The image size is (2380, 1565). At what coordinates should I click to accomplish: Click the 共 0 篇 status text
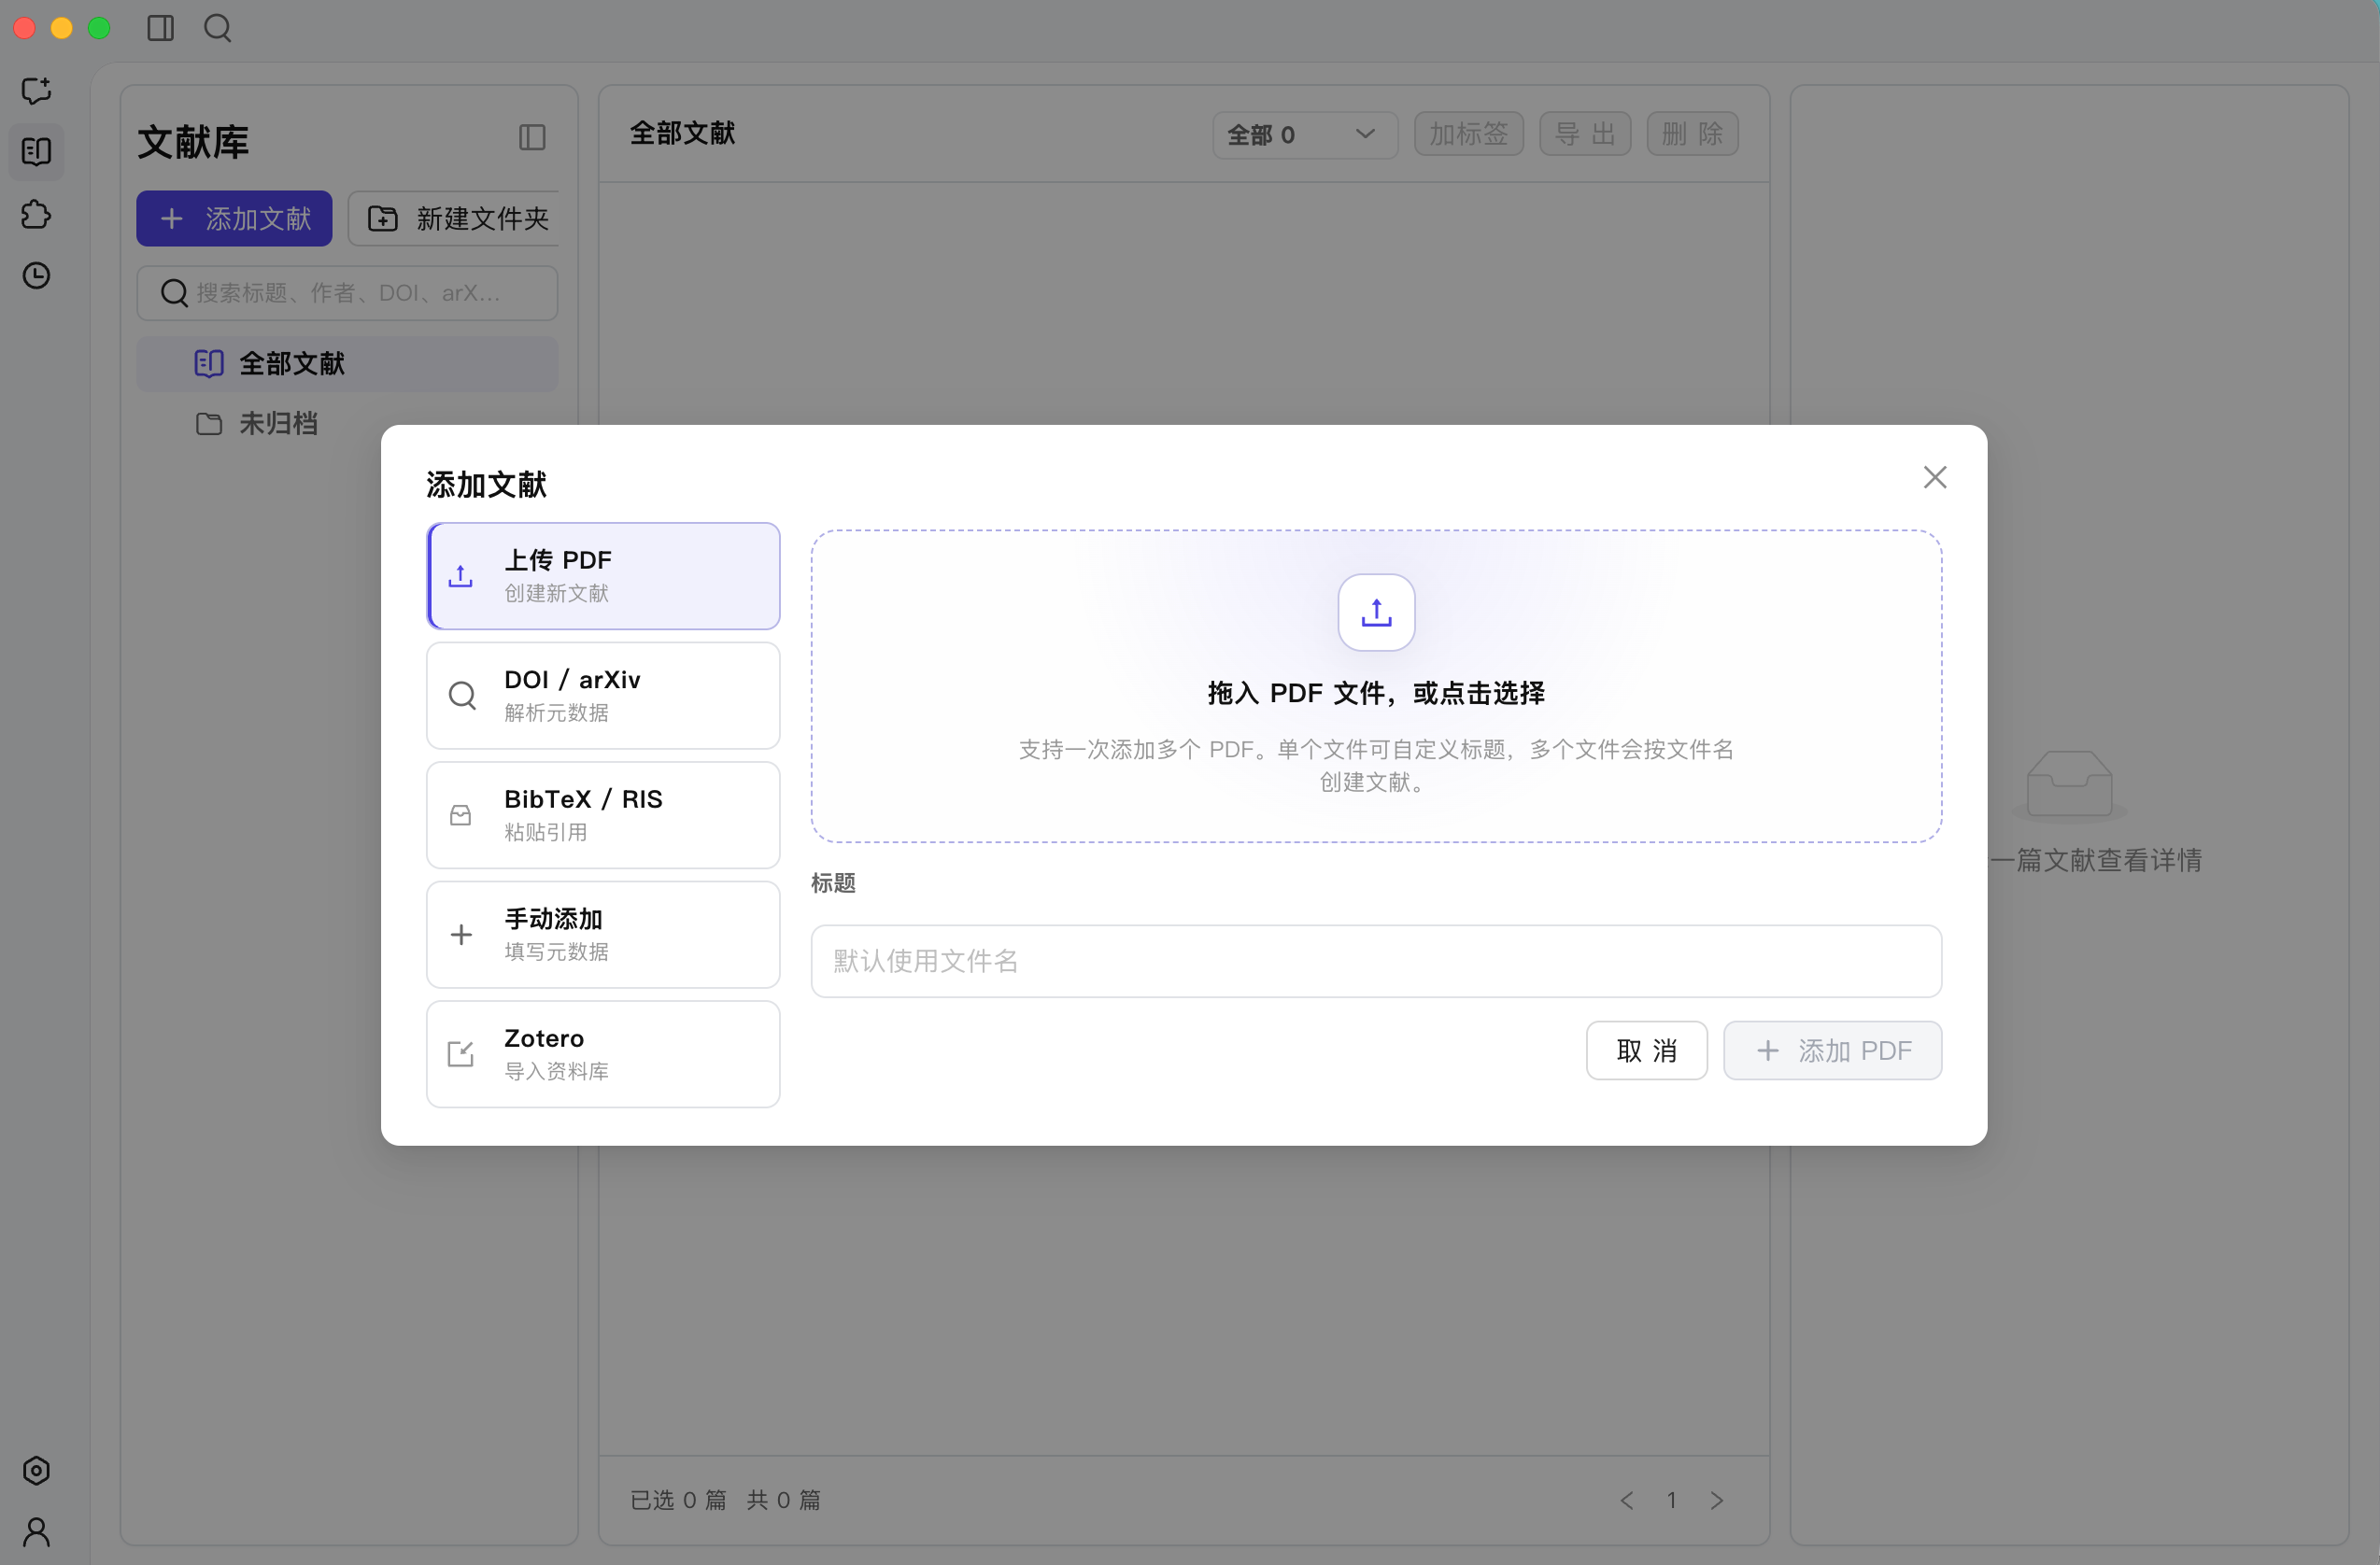tap(783, 1500)
